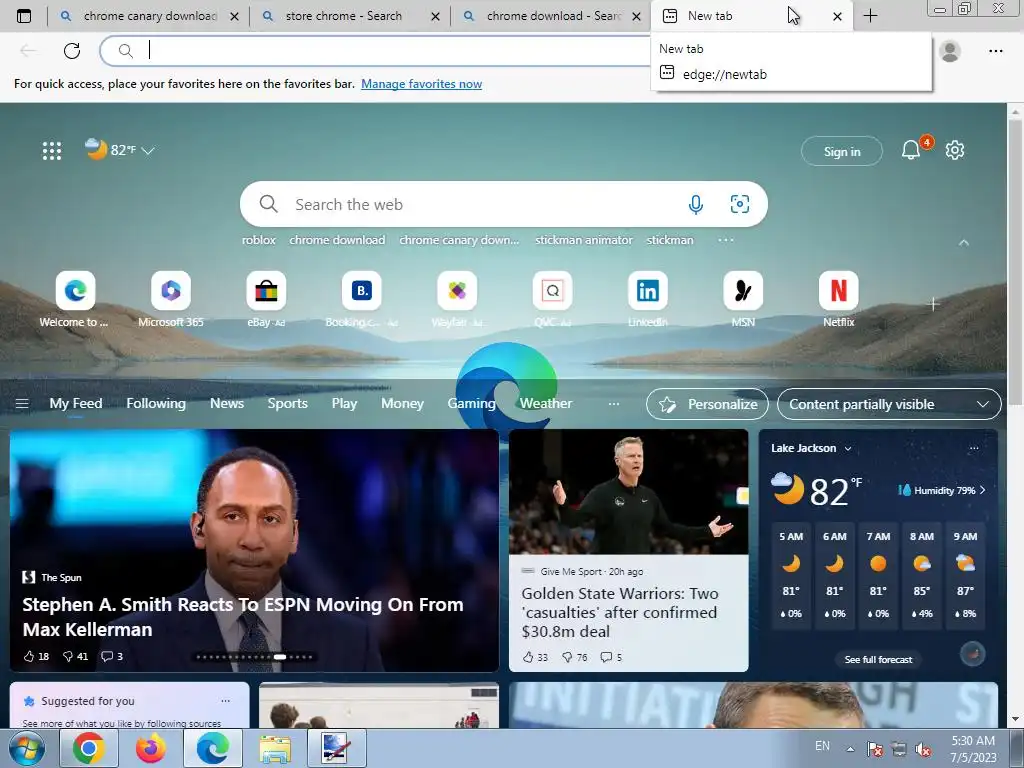Open File Explorer from taskbar

click(275, 748)
